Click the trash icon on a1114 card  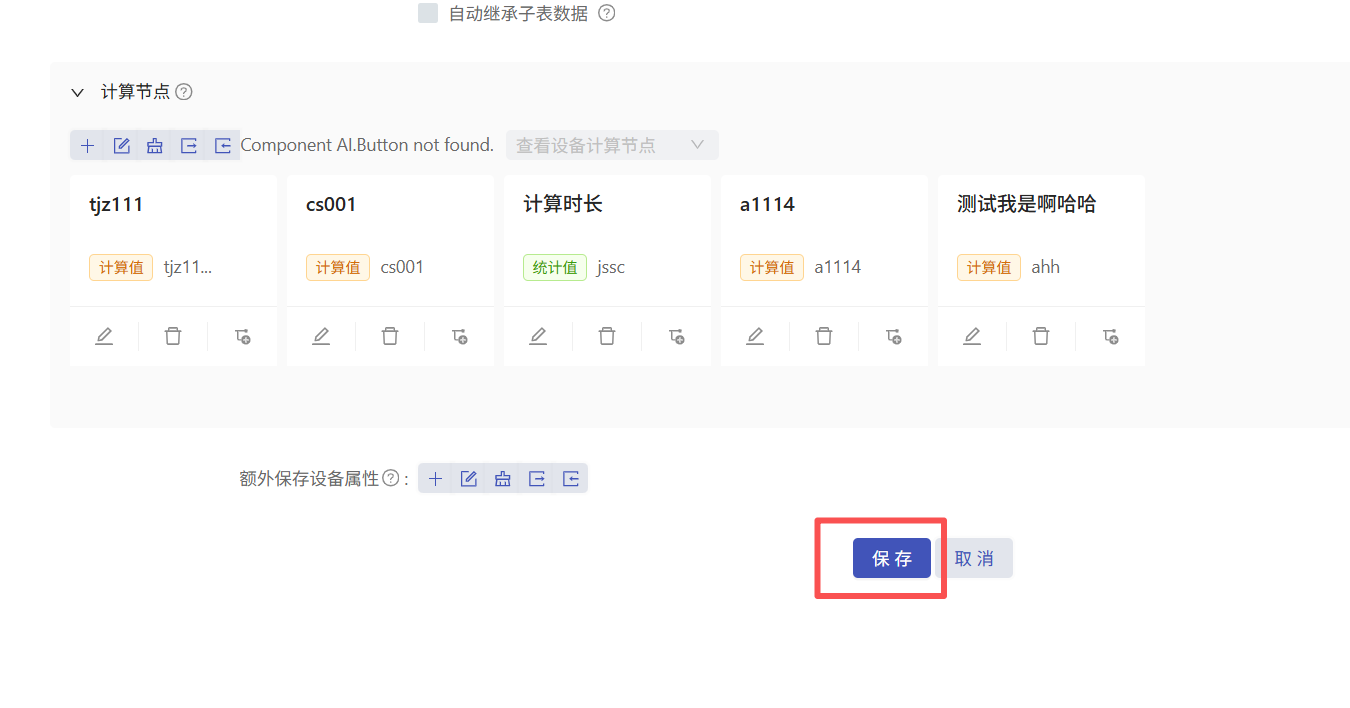click(x=824, y=336)
